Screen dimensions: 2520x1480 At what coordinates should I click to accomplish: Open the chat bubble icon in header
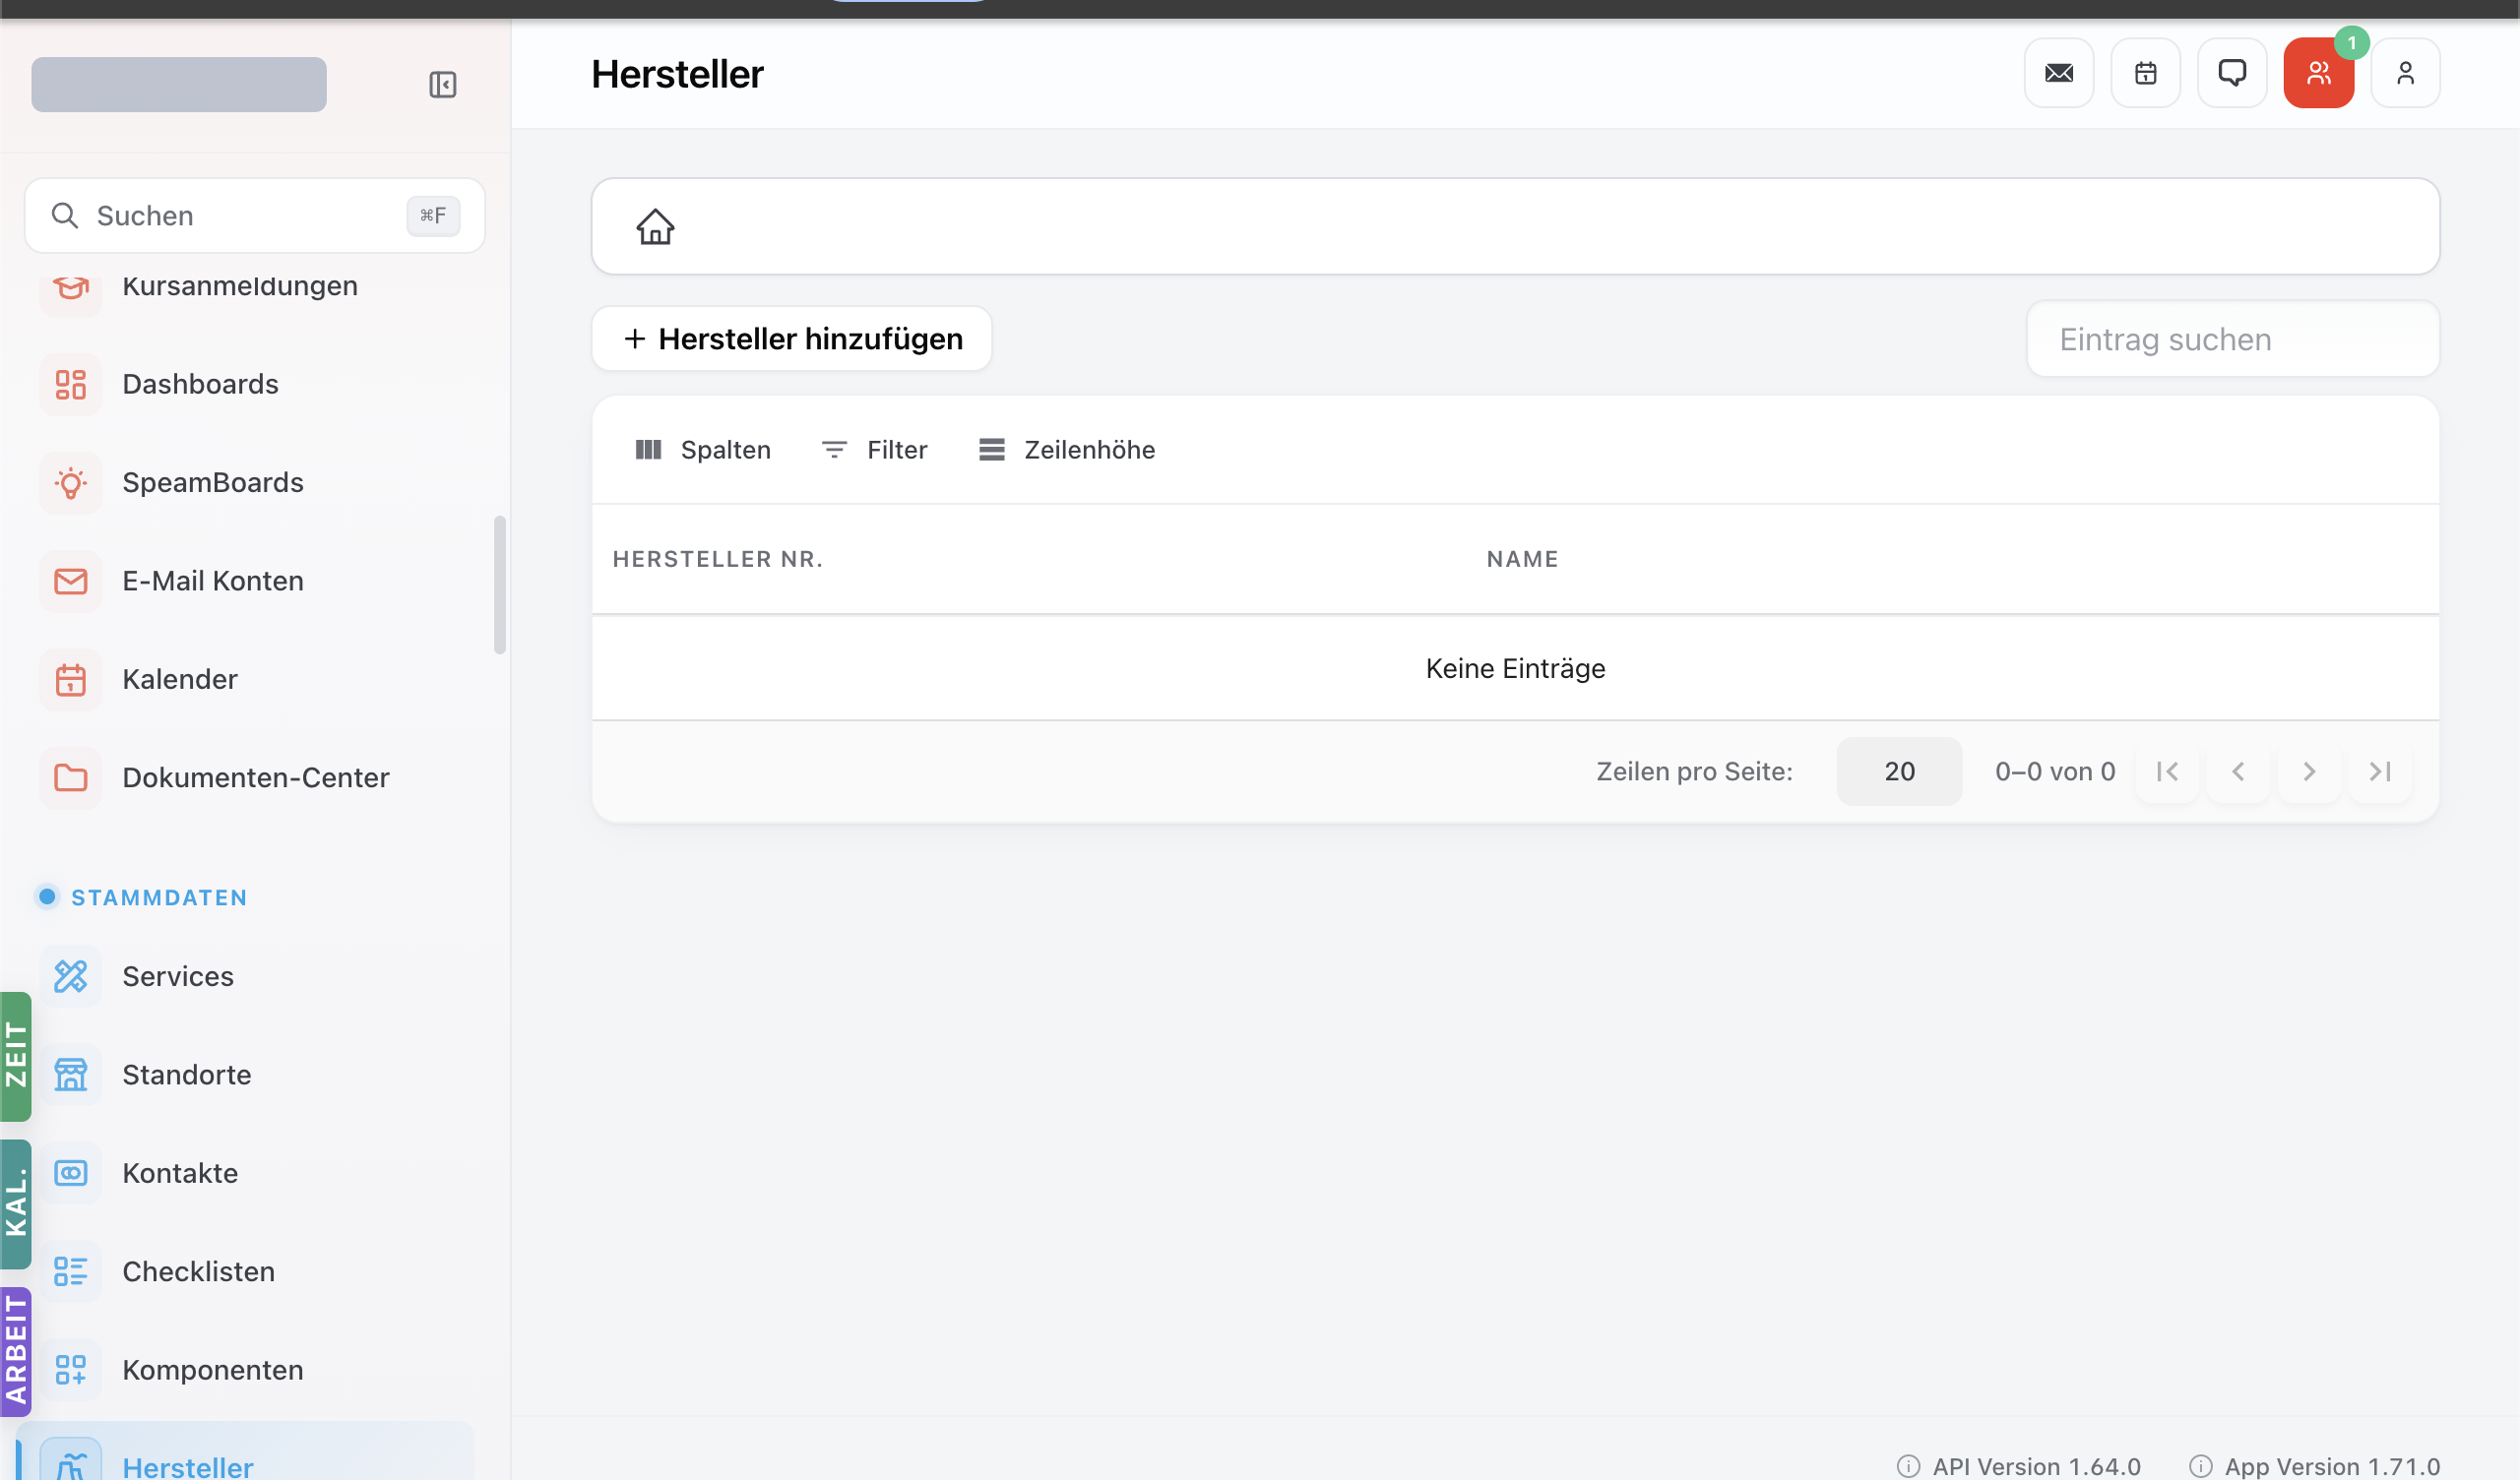tap(2232, 73)
